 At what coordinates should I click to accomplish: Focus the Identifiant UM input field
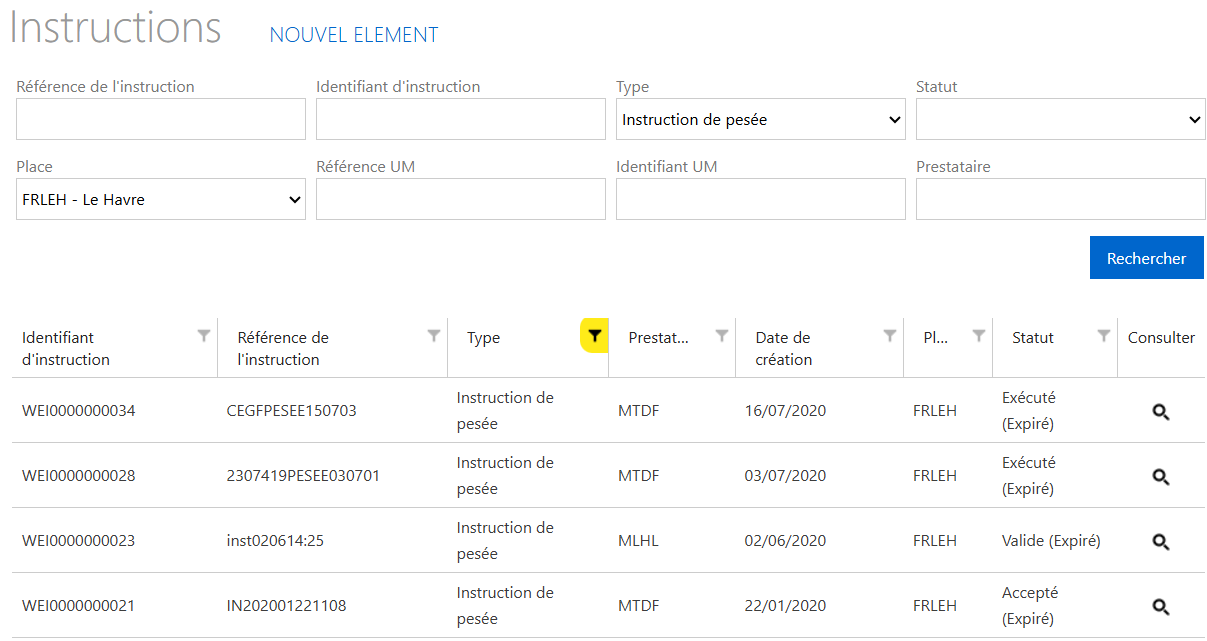(x=761, y=199)
